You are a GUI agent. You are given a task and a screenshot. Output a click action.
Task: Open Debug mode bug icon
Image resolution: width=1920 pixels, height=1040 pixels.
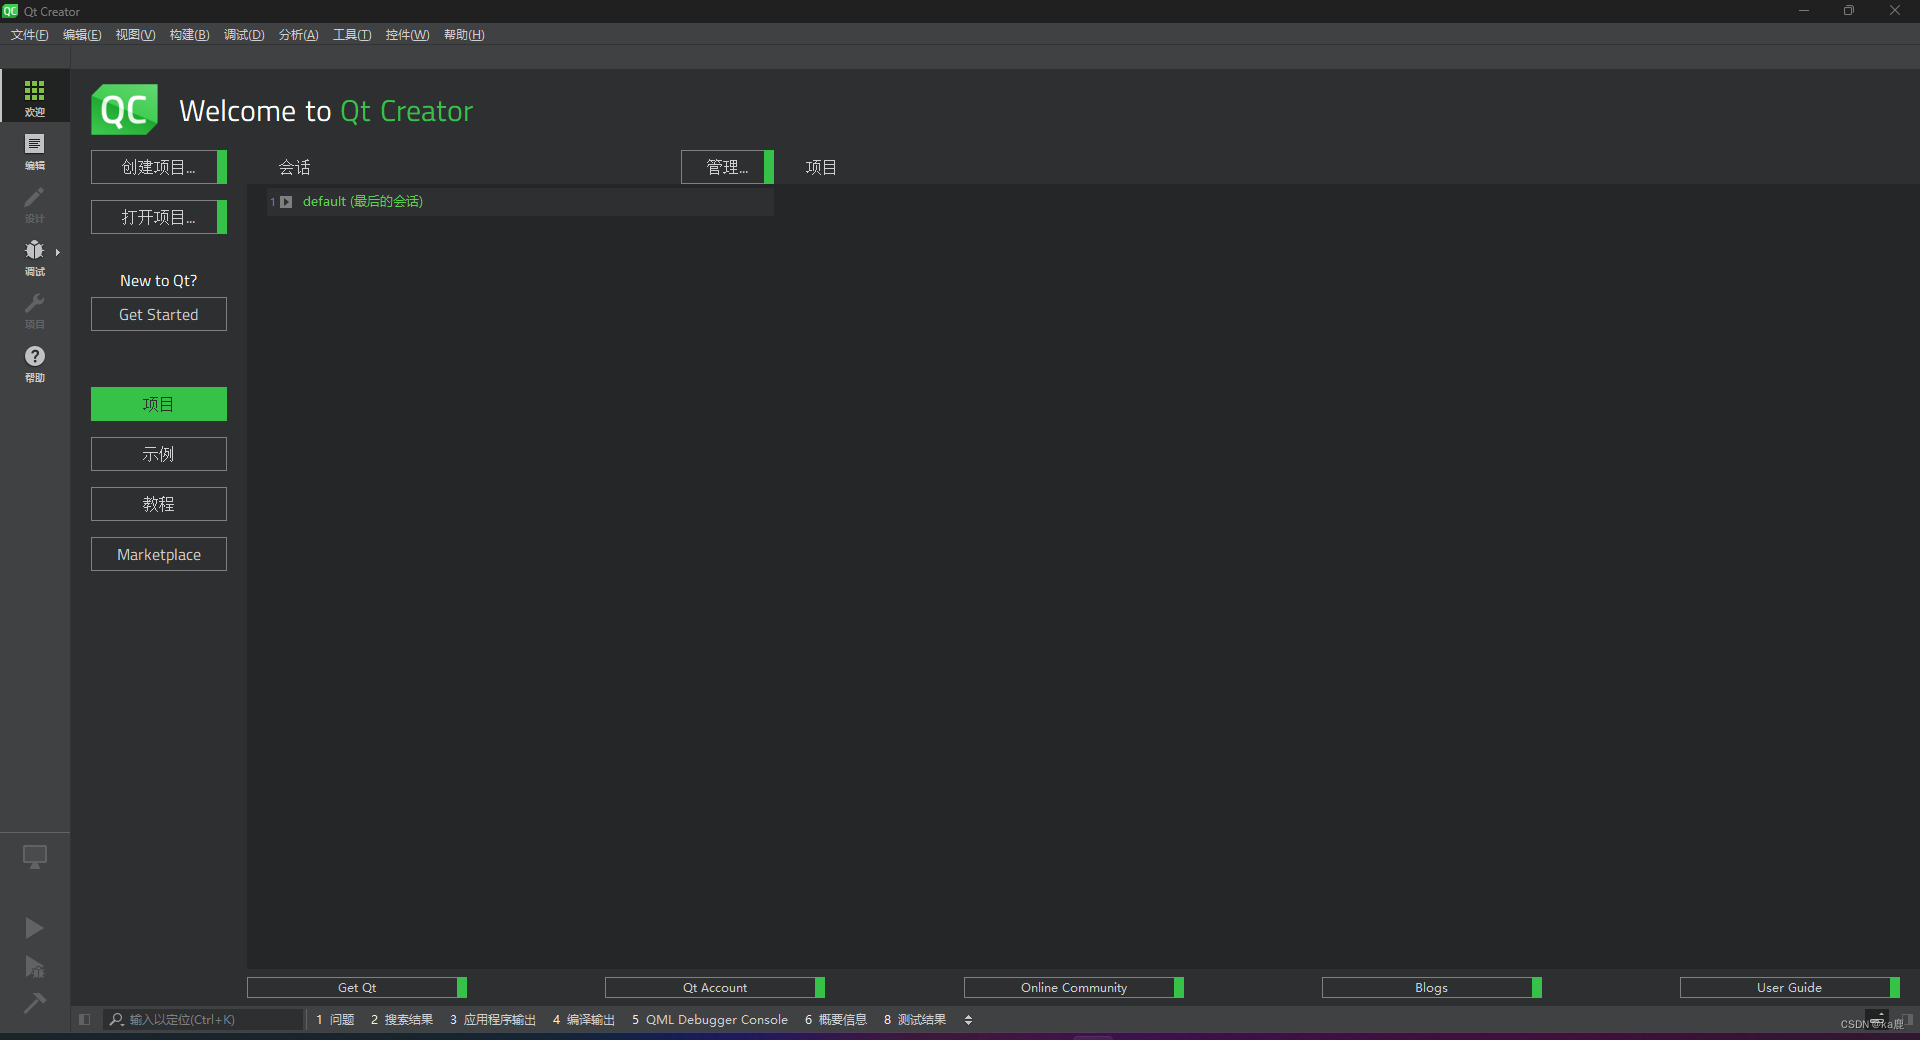coord(35,256)
